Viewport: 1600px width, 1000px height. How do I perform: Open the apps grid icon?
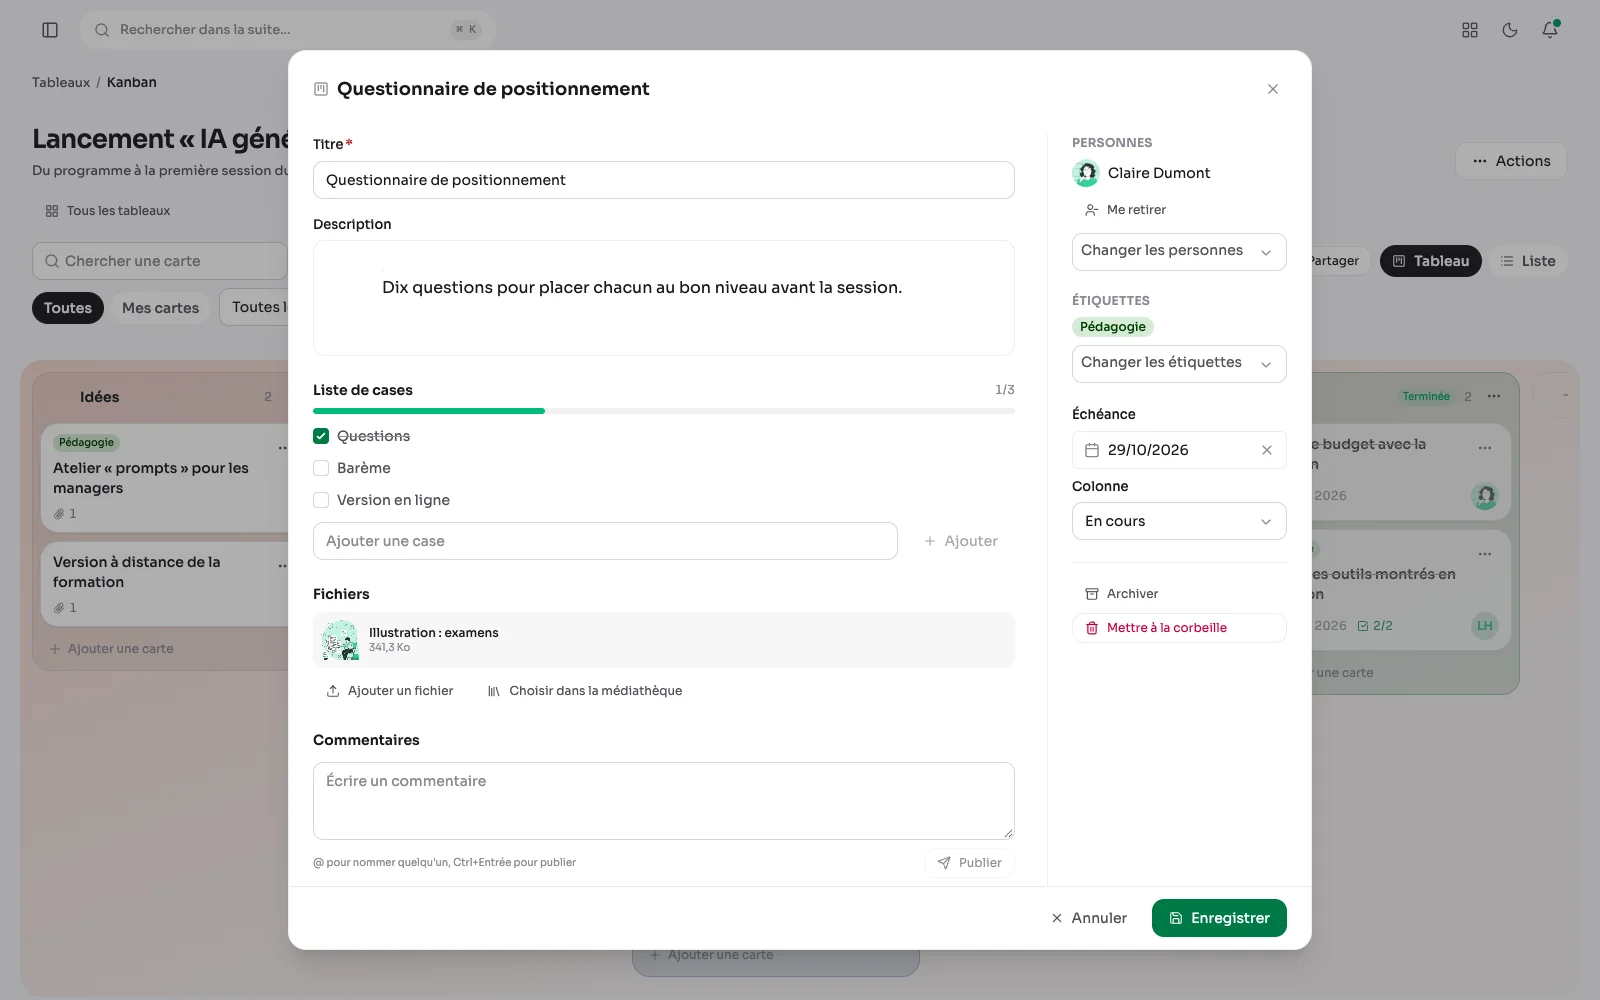(x=1470, y=30)
